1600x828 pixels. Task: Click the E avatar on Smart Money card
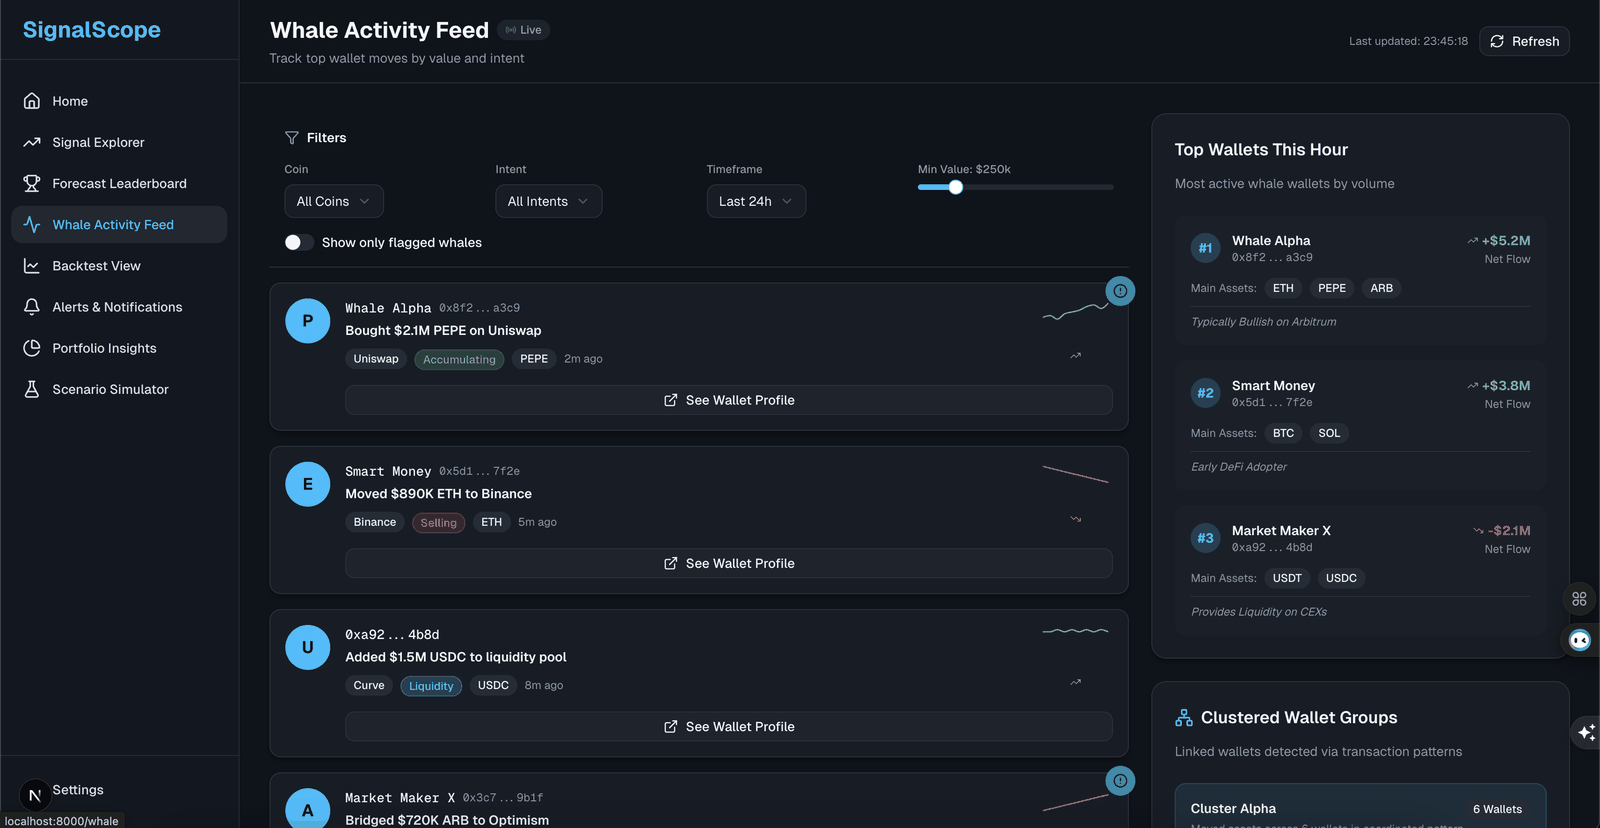(x=308, y=484)
